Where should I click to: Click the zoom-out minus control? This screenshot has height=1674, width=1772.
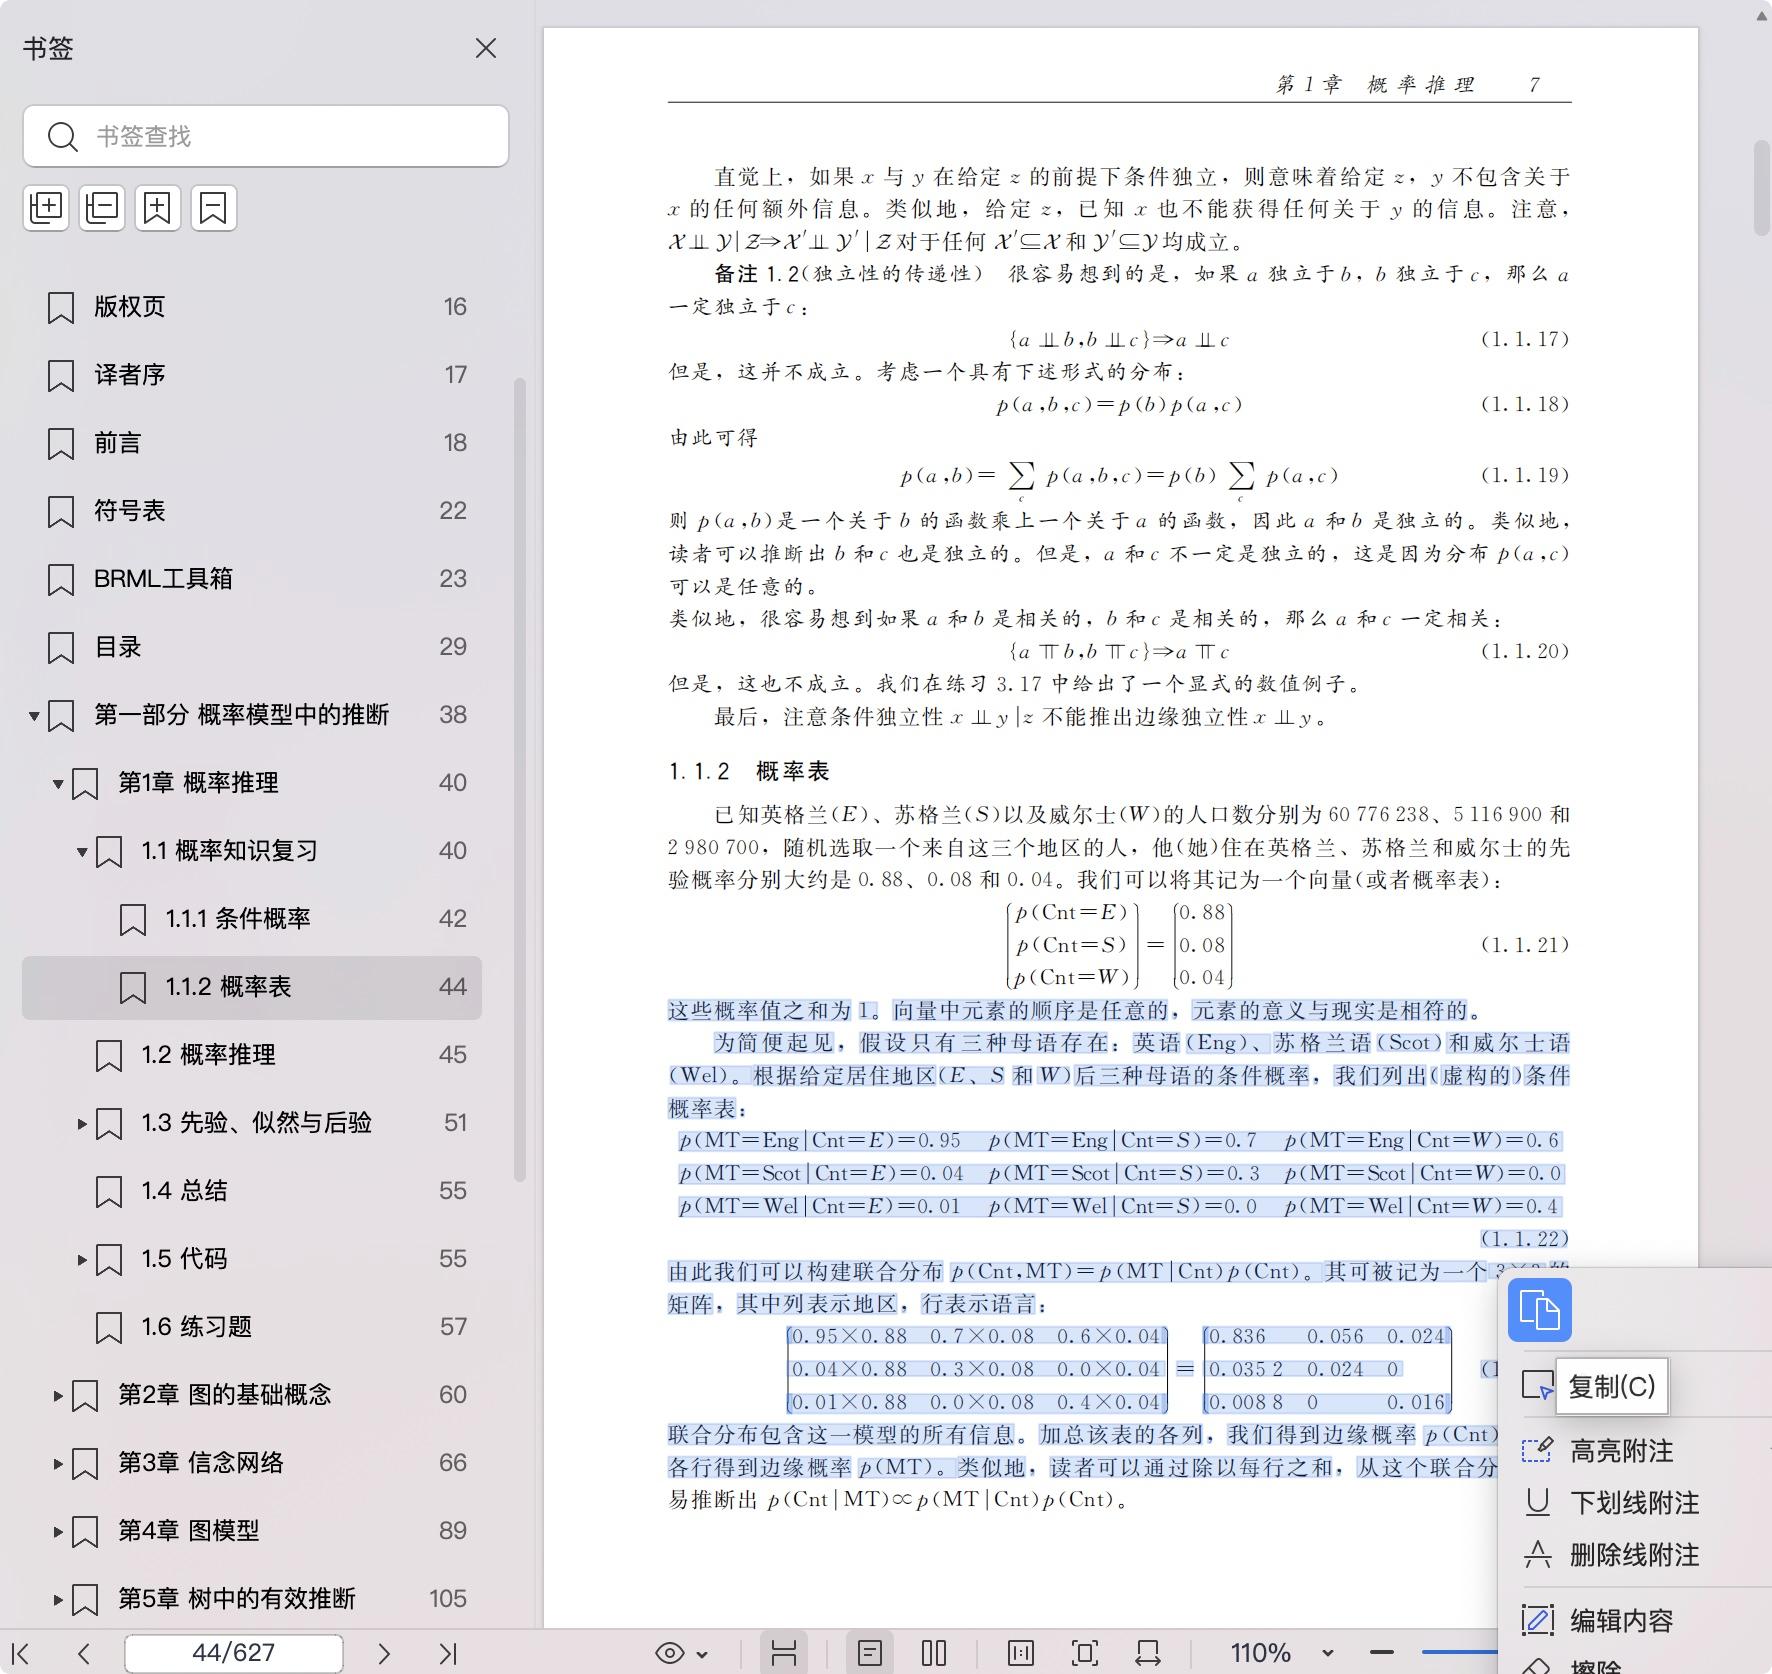tap(1384, 1652)
